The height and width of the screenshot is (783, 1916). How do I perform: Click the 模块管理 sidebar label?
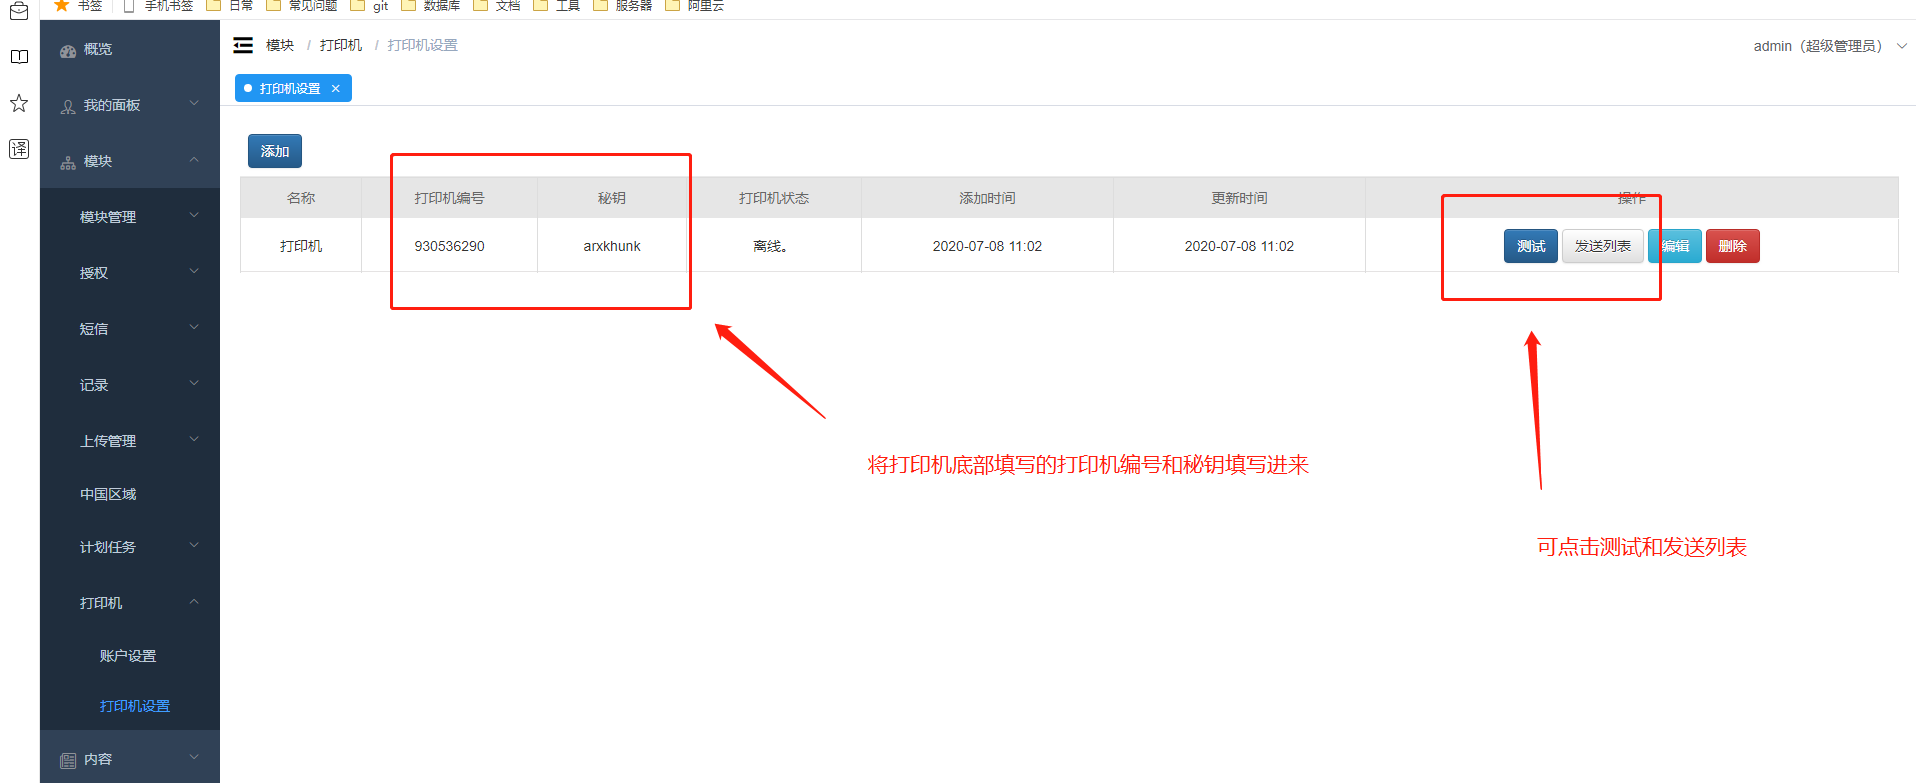[108, 217]
